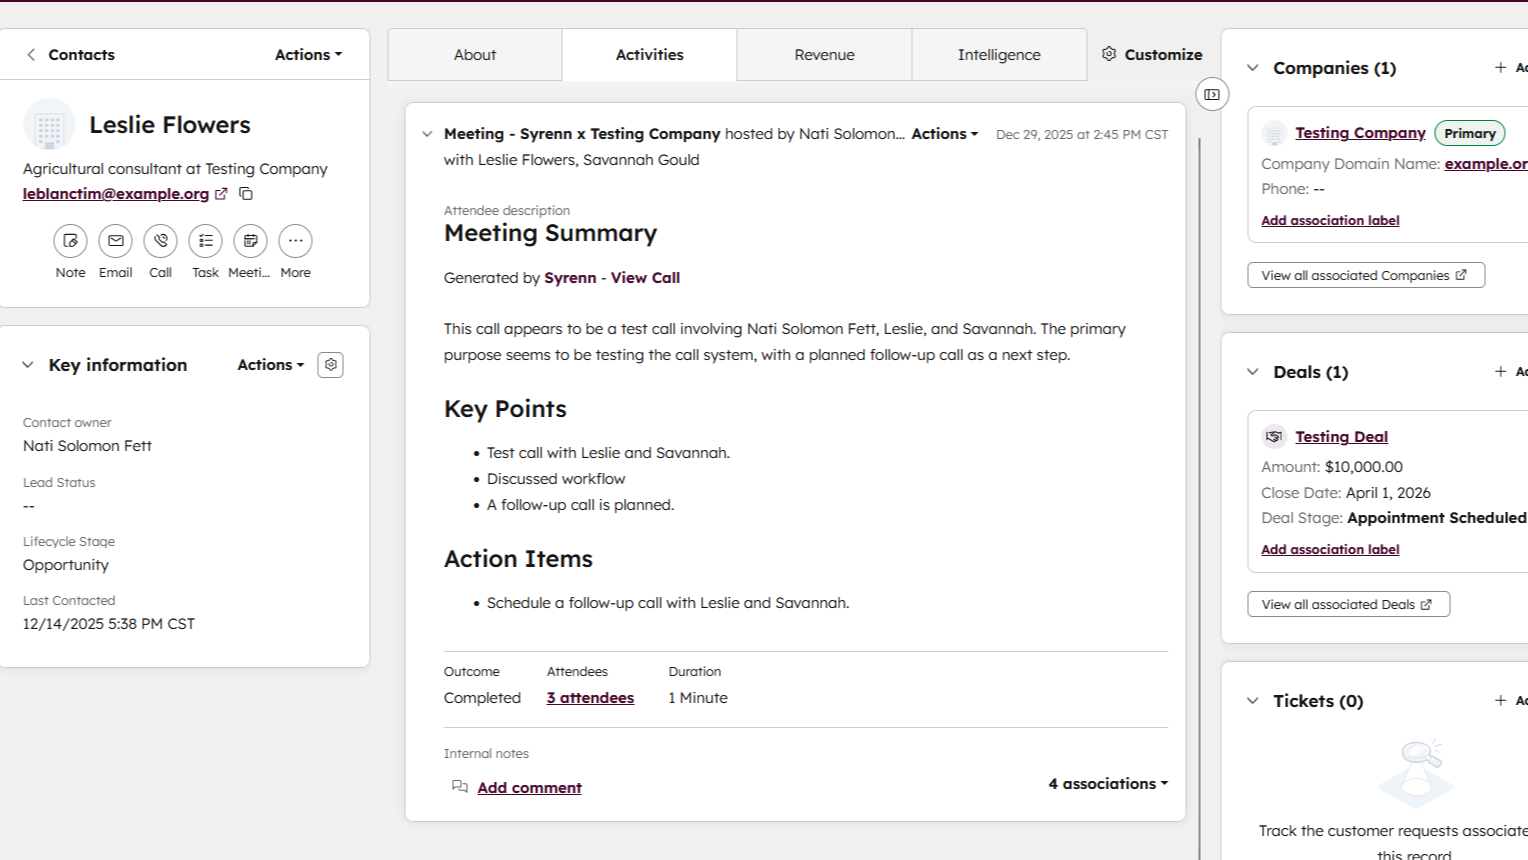Create a task using Task icon
The height and width of the screenshot is (860, 1528).
[205, 241]
